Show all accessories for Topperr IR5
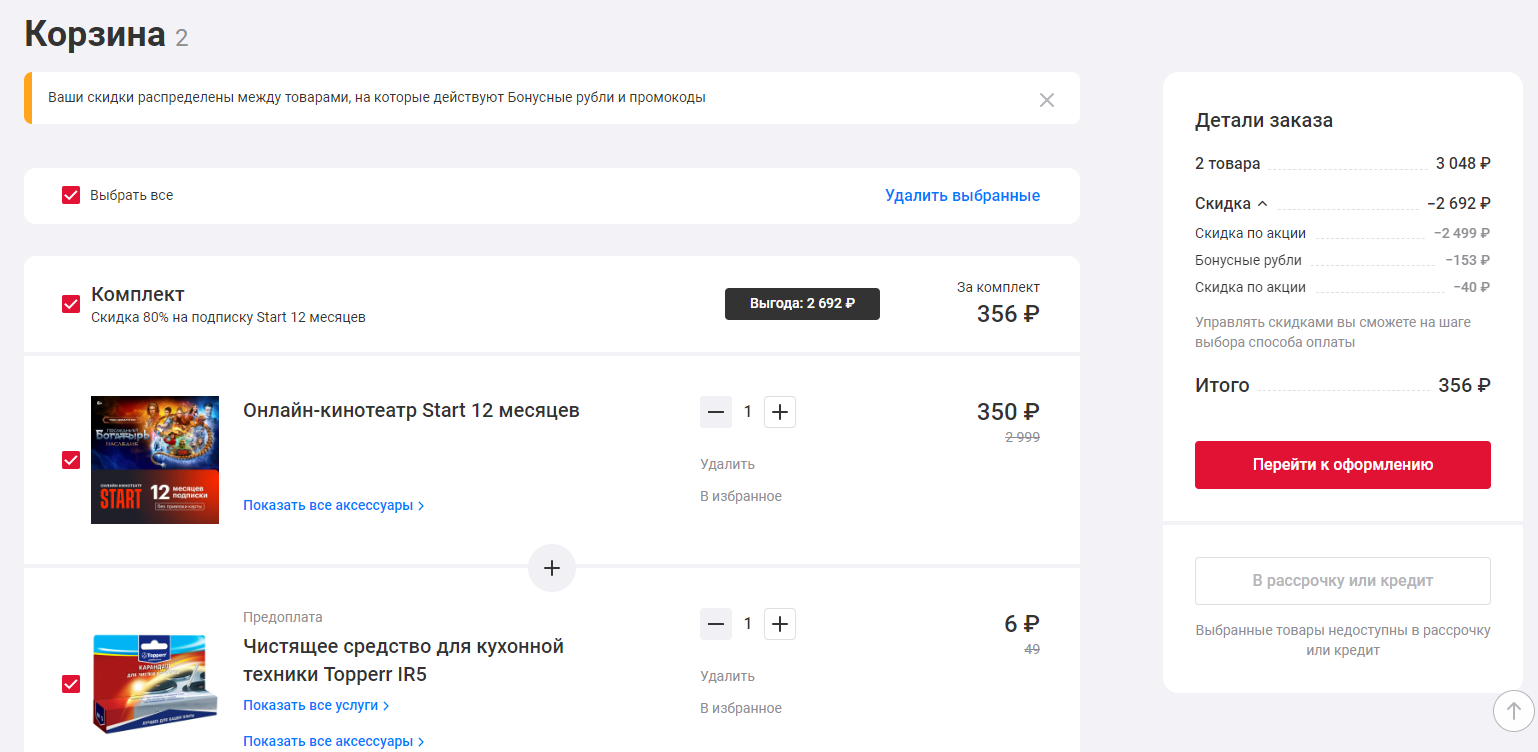The image size is (1538, 752). [333, 741]
